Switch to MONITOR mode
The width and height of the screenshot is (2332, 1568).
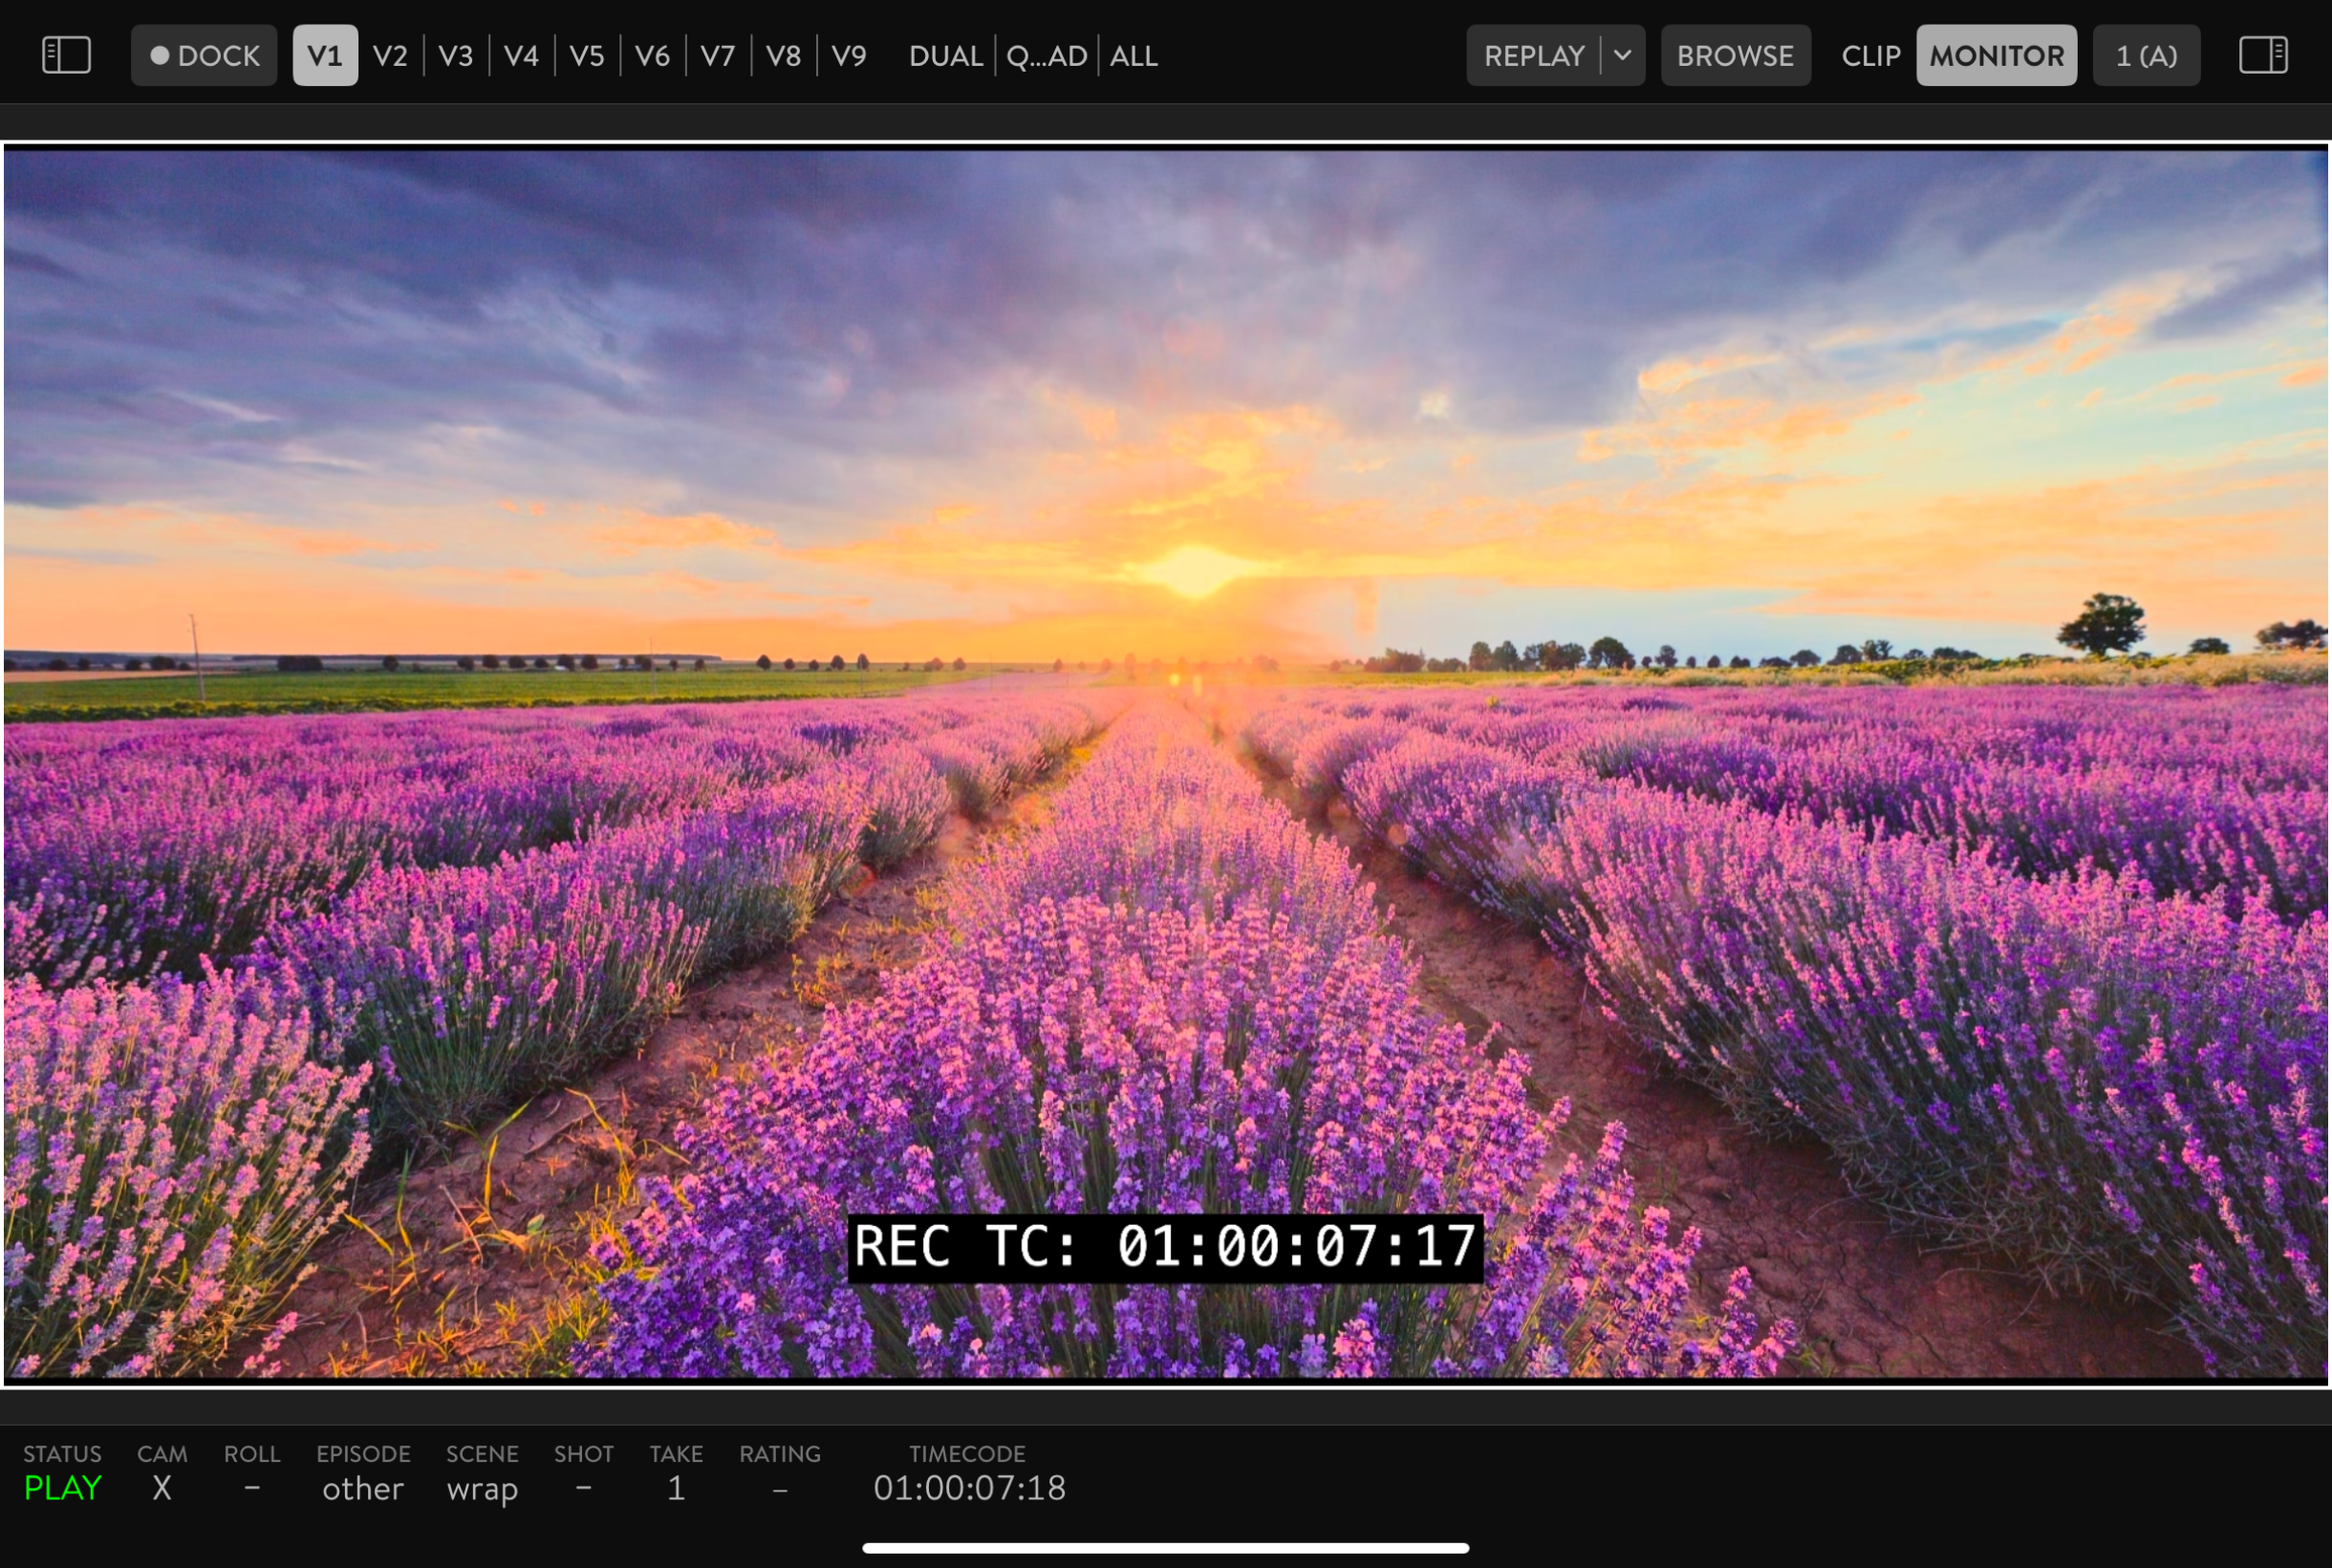(1996, 55)
